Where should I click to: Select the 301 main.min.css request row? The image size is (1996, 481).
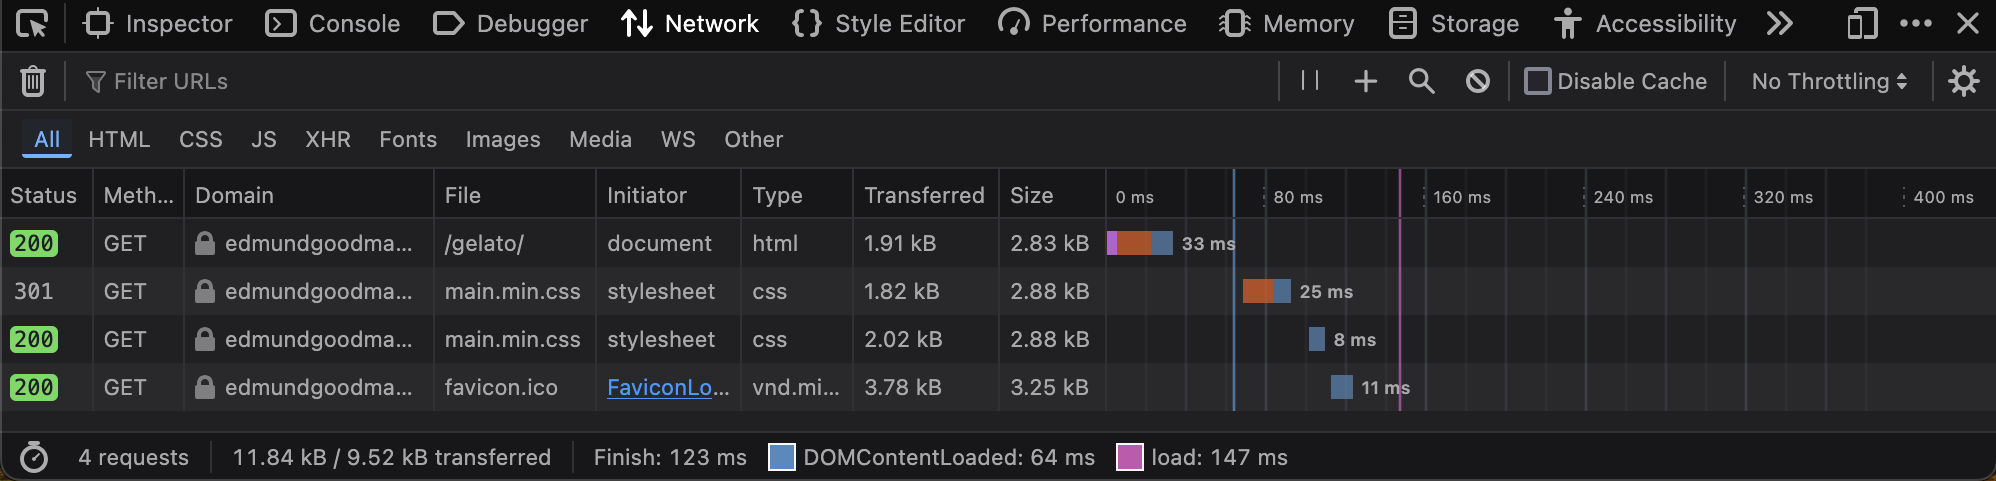(x=998, y=292)
